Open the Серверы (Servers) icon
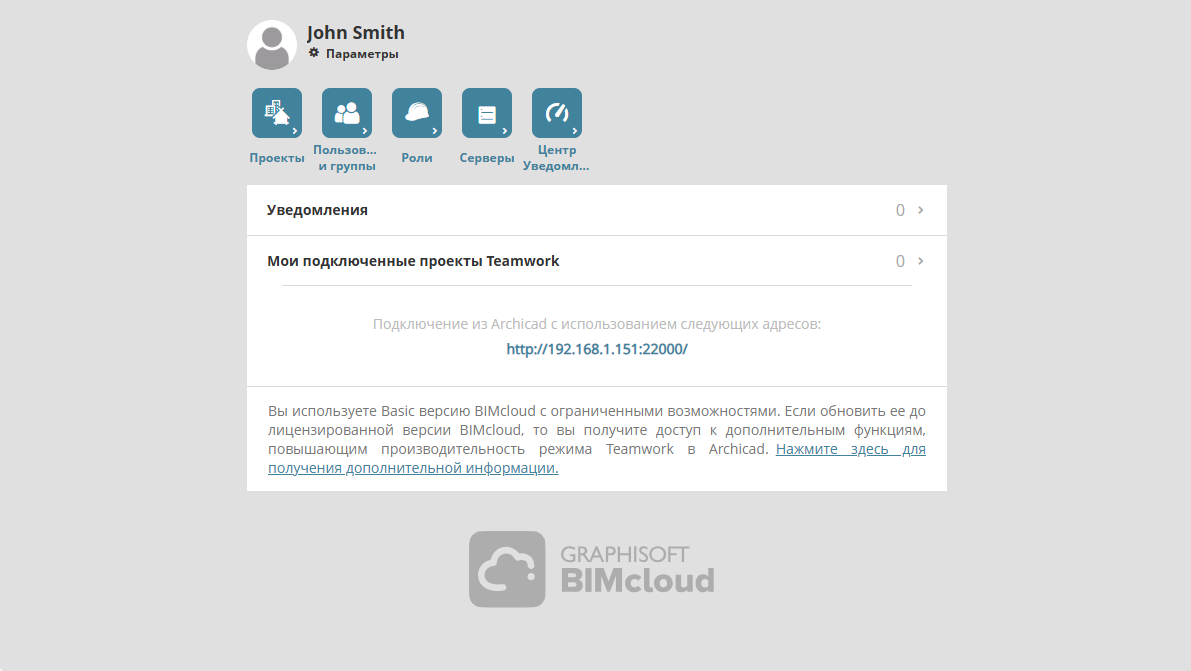This screenshot has height=671, width=1191. pos(487,113)
